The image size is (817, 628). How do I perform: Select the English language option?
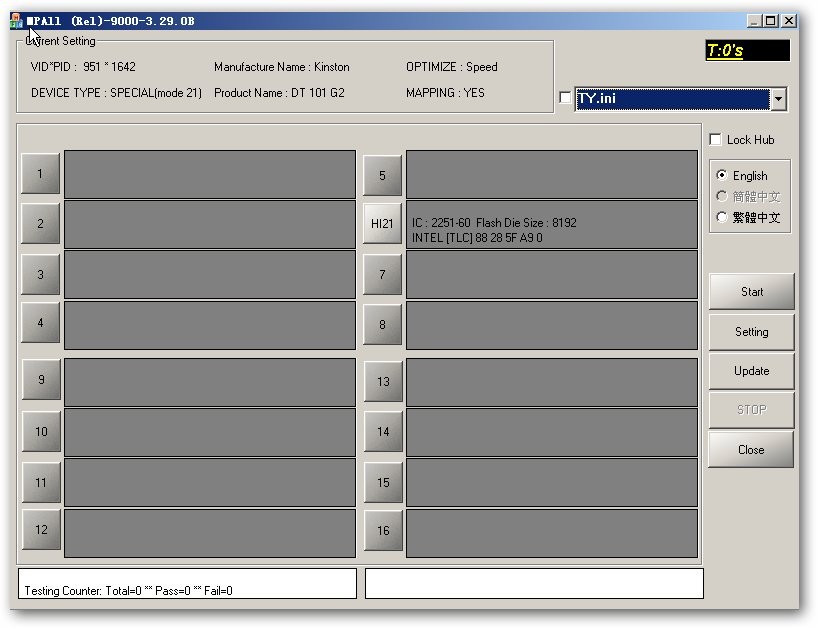point(722,176)
